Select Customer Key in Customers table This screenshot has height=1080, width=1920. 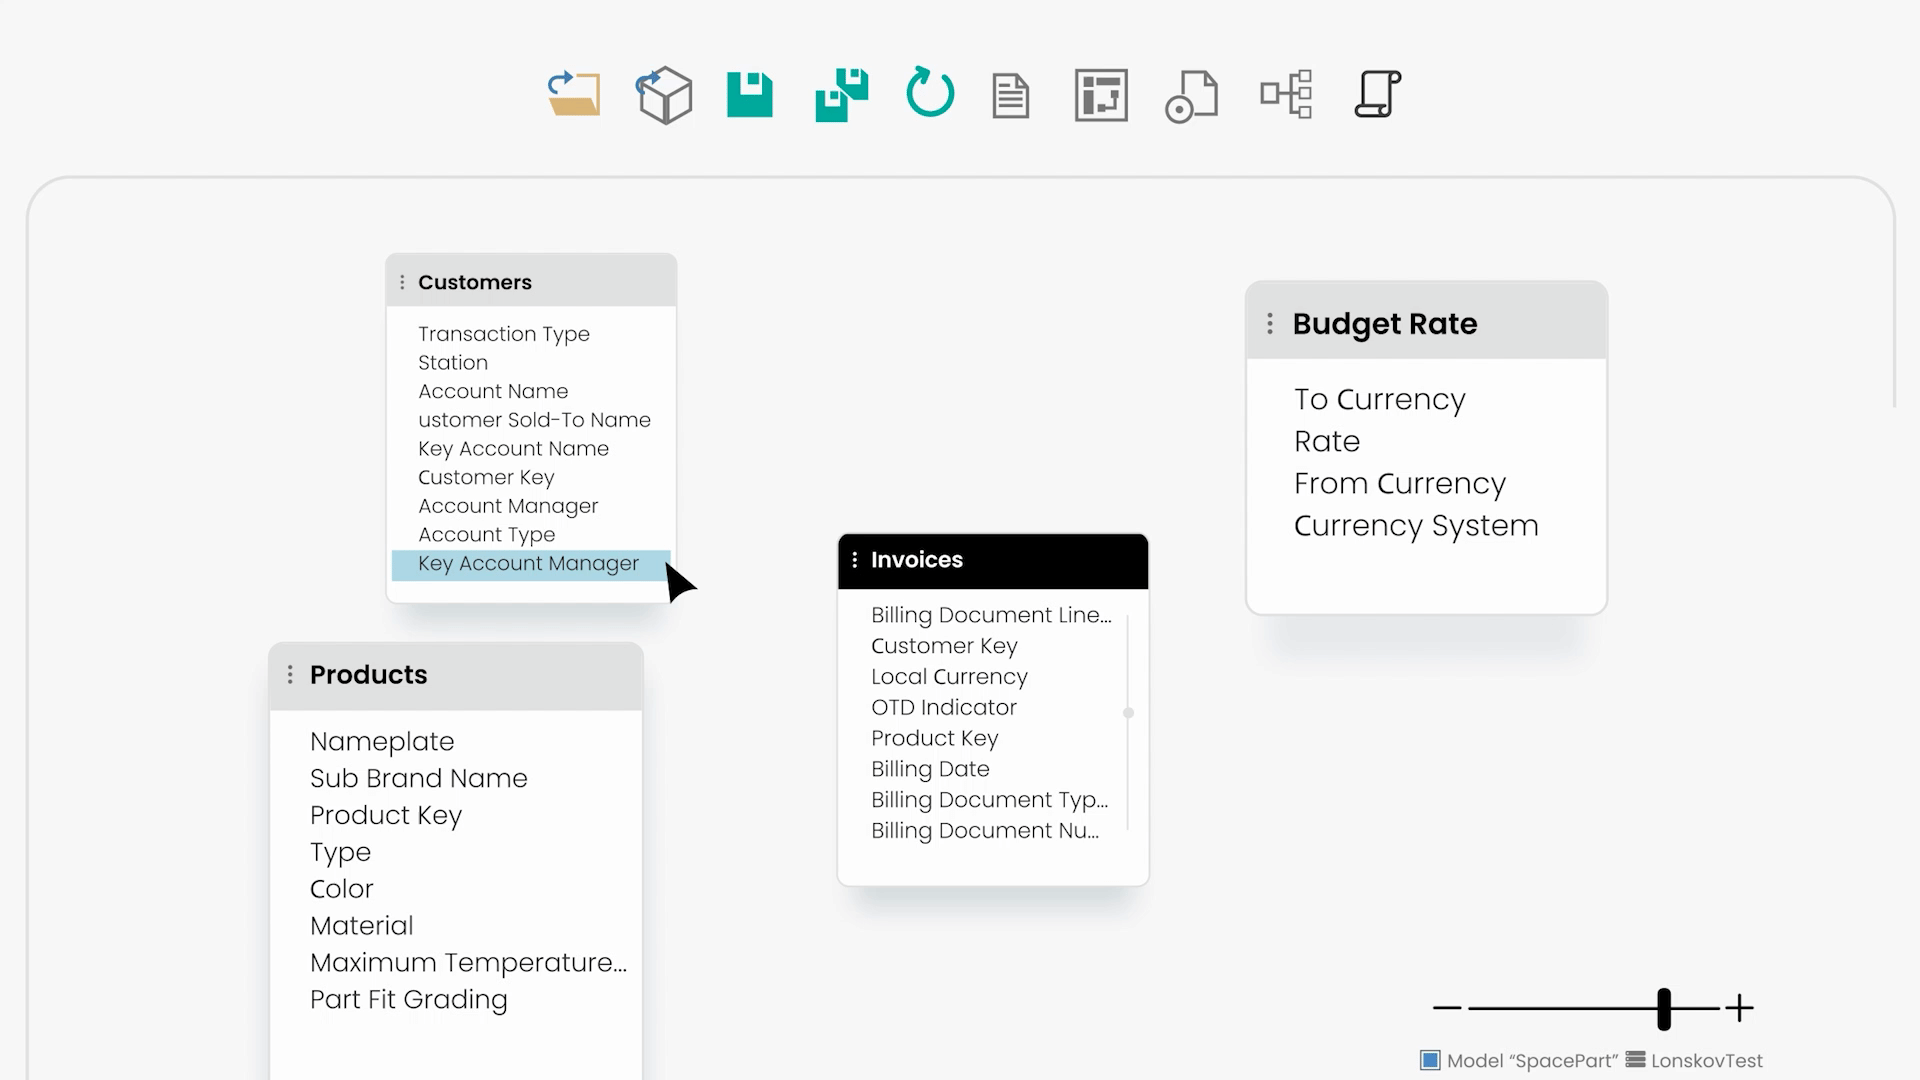coord(486,478)
